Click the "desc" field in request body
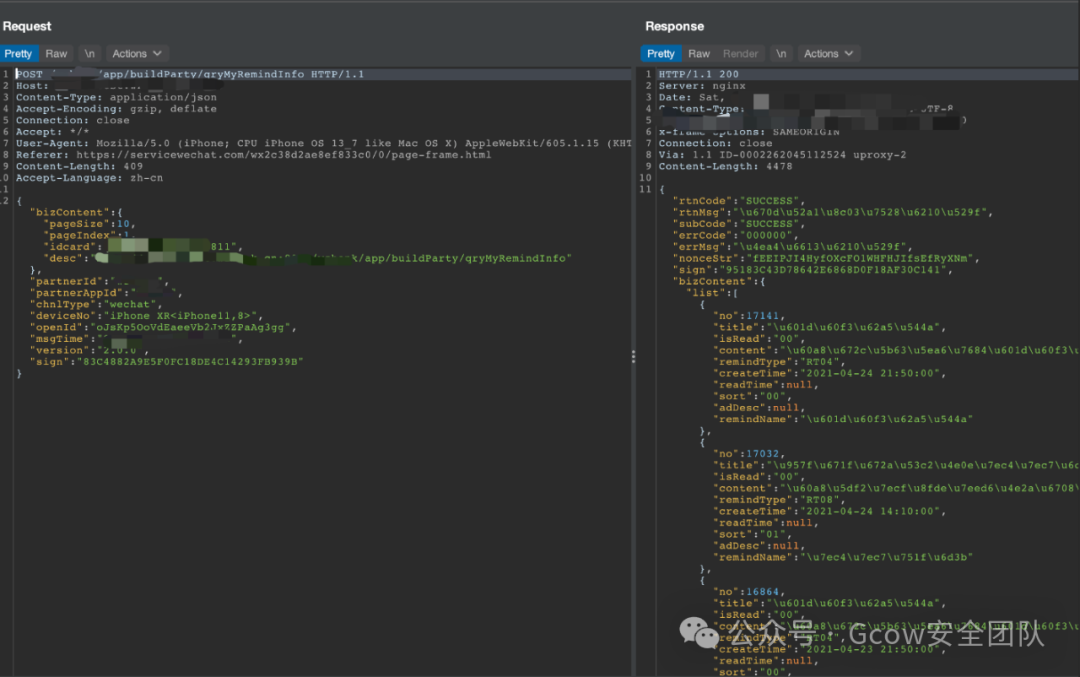This screenshot has height=677, width=1080. click(x=307, y=258)
